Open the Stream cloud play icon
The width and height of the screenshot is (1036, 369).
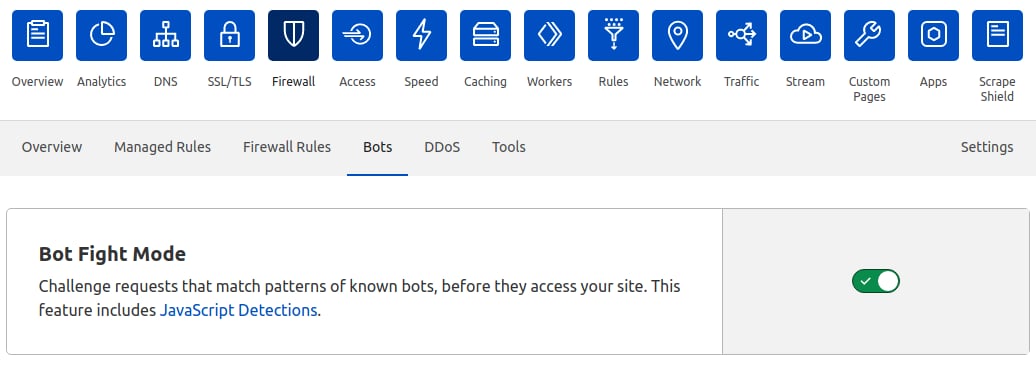(x=805, y=36)
